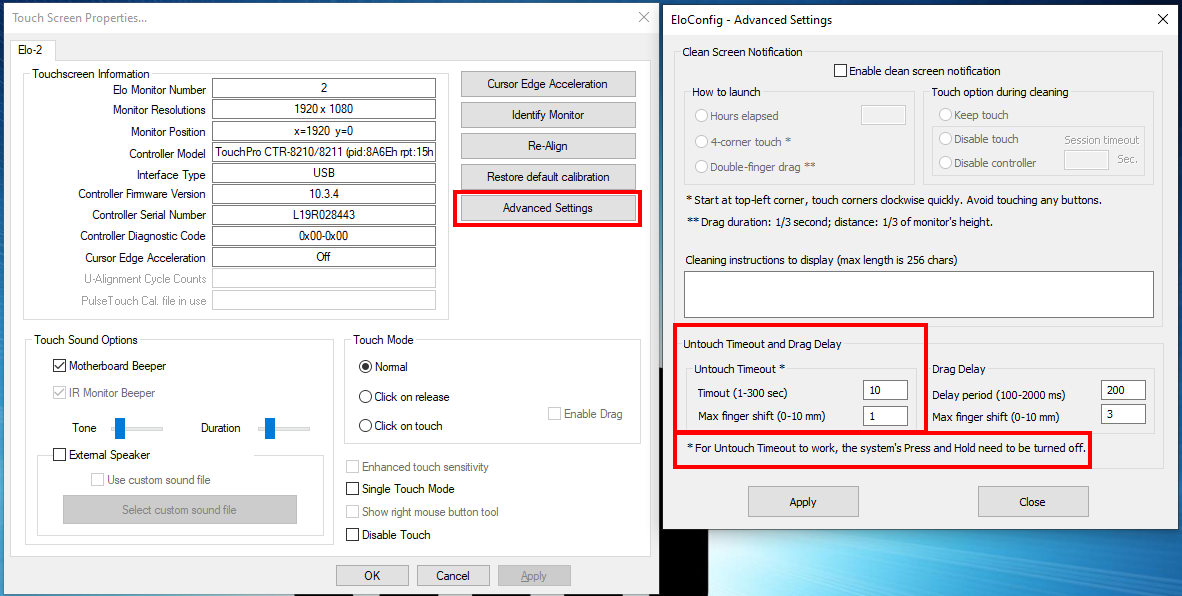Start Re-Align calibration
1182x596 pixels.
click(x=548, y=145)
